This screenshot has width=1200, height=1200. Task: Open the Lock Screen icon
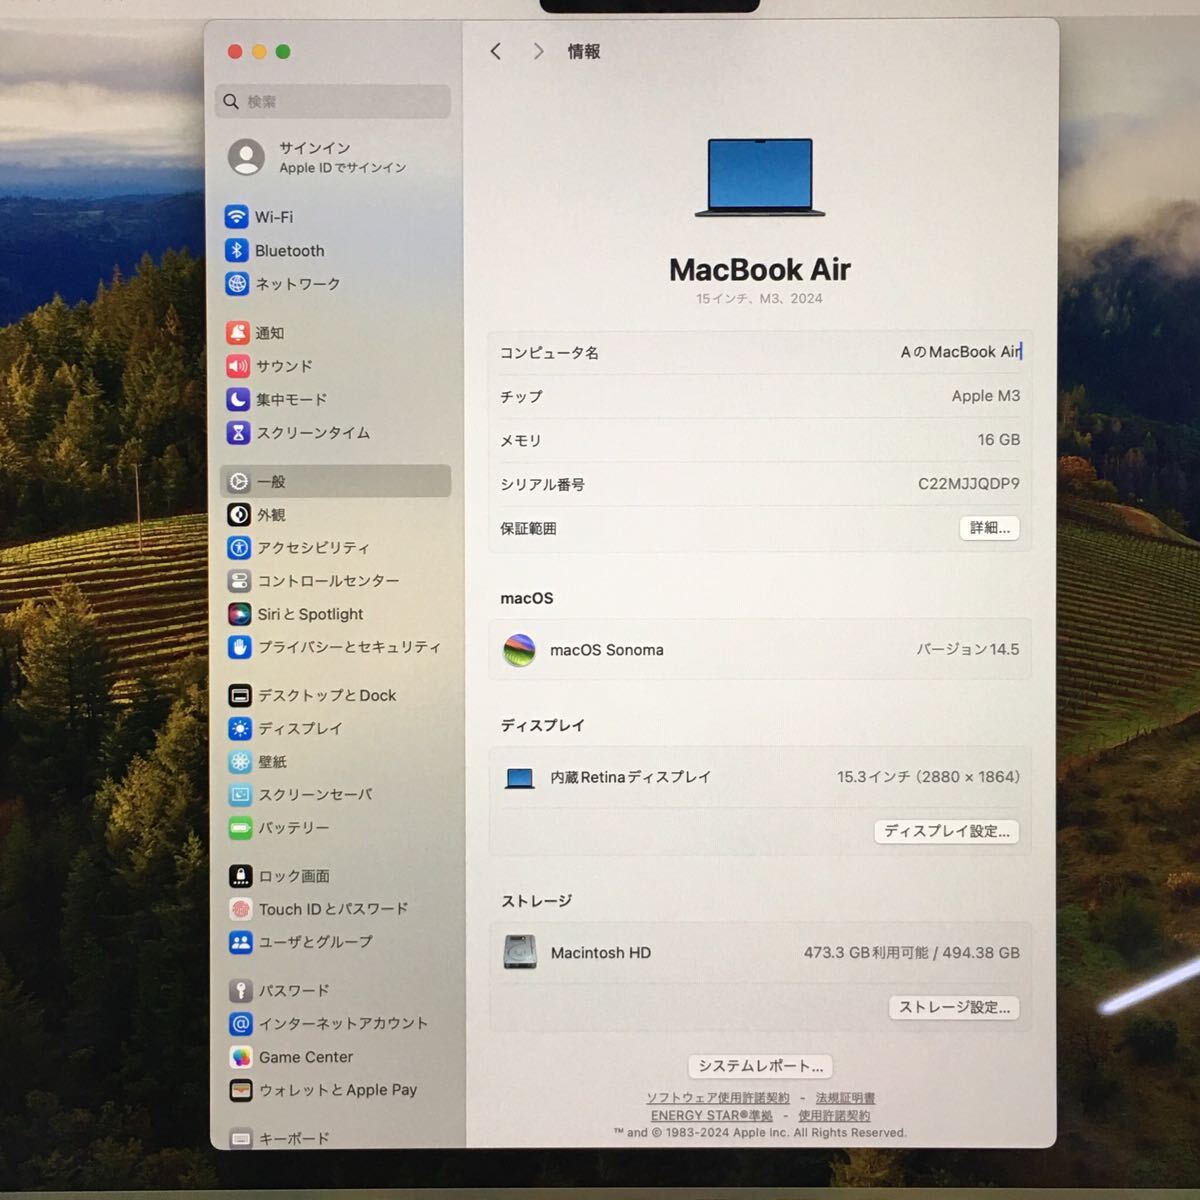[241, 876]
